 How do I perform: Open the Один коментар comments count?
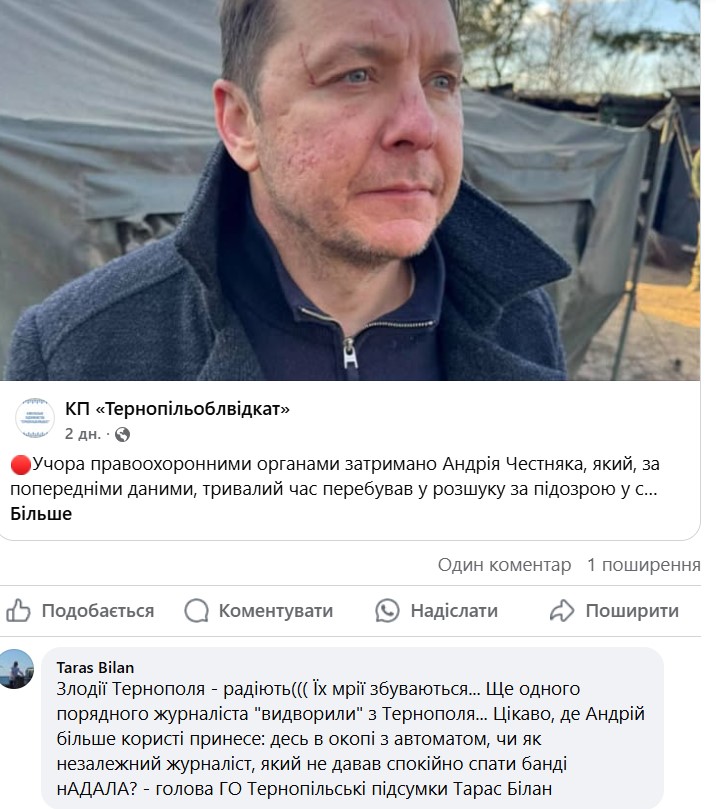pyautogui.click(x=504, y=565)
